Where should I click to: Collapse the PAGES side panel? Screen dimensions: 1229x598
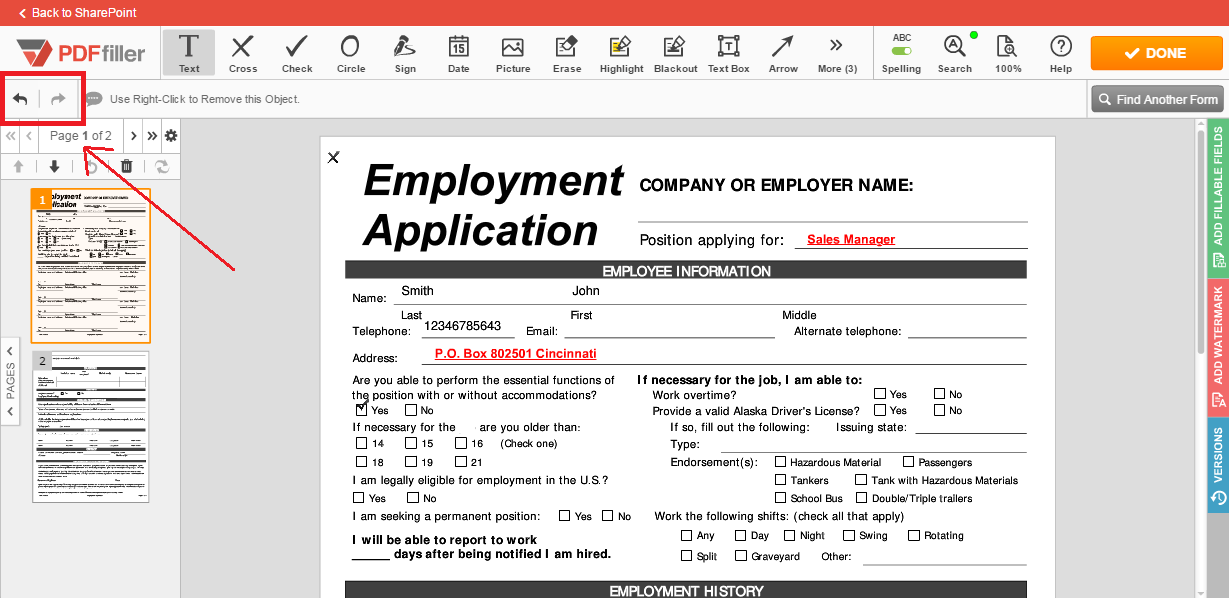[10, 380]
